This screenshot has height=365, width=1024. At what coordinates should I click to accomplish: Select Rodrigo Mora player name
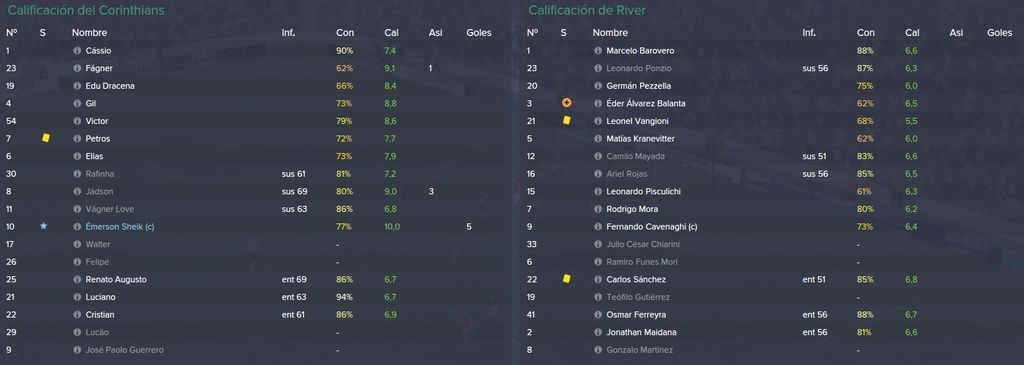pos(632,209)
